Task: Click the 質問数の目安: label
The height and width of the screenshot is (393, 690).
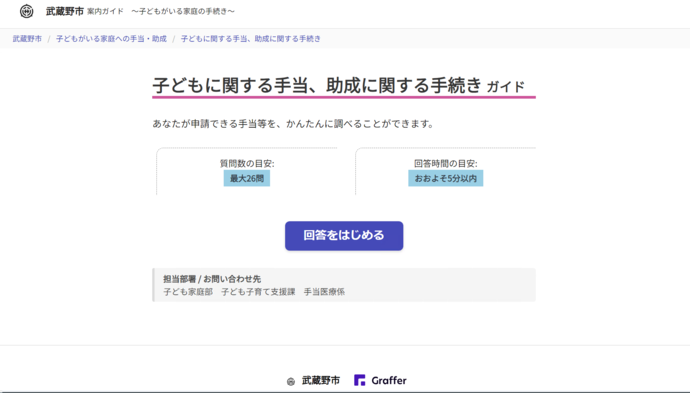Action: (247, 163)
